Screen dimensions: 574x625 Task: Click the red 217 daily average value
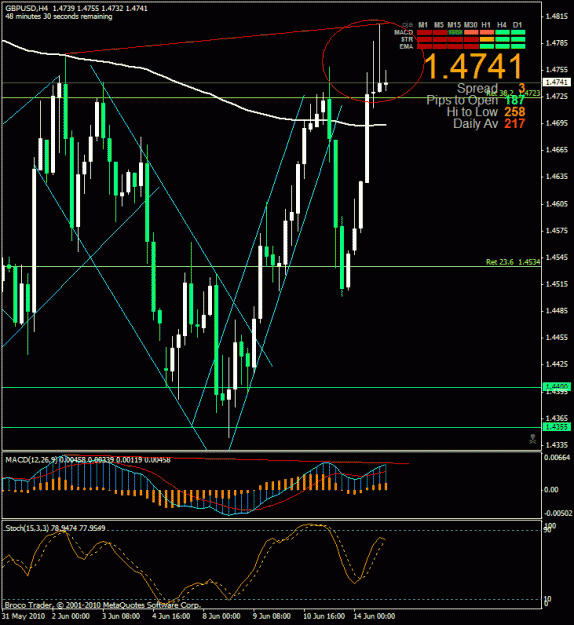tap(515, 124)
